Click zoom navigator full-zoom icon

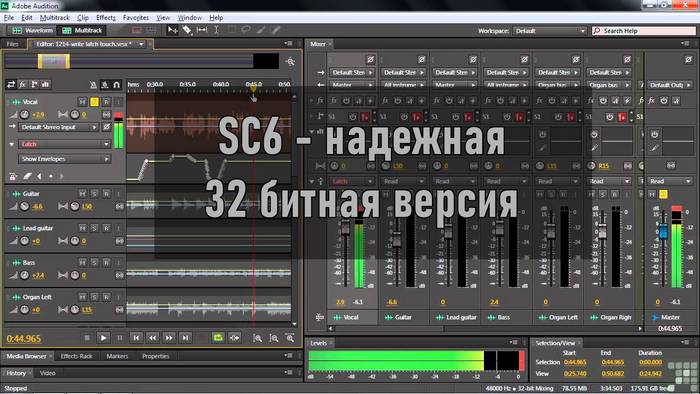click(291, 62)
